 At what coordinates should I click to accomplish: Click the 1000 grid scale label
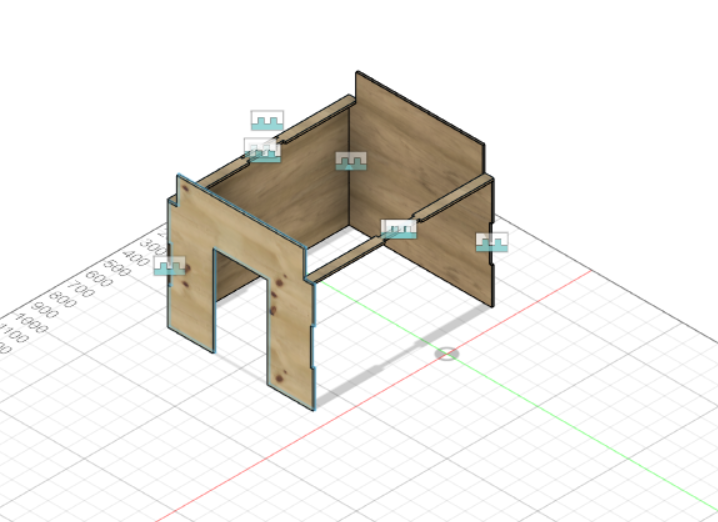[31, 323]
